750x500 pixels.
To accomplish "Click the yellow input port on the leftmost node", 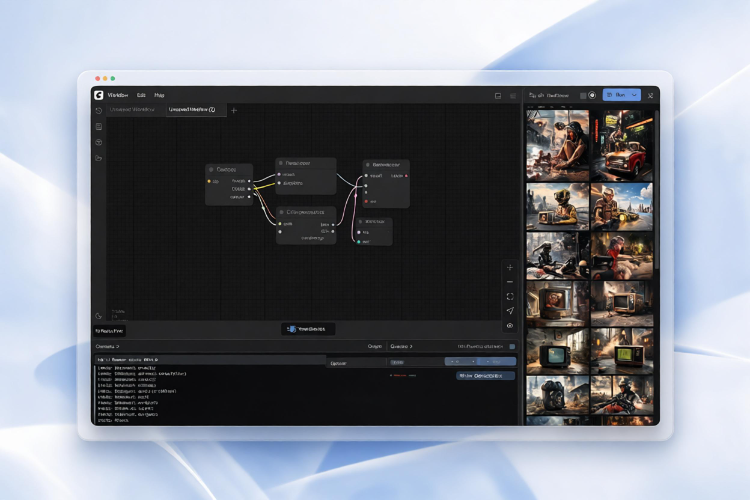I will [x=209, y=181].
